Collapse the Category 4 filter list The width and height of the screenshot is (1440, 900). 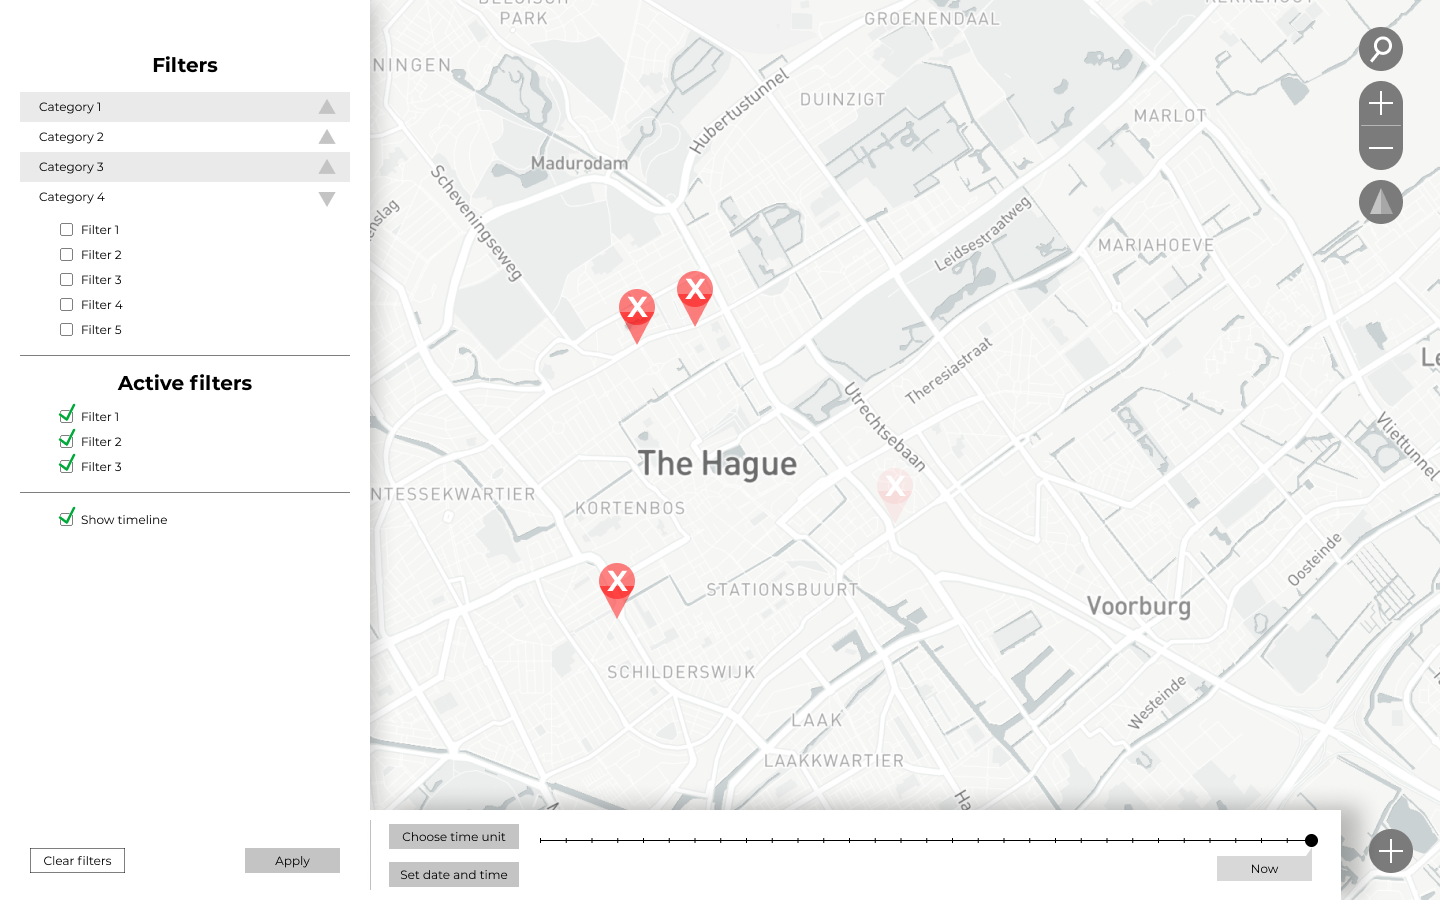(326, 198)
